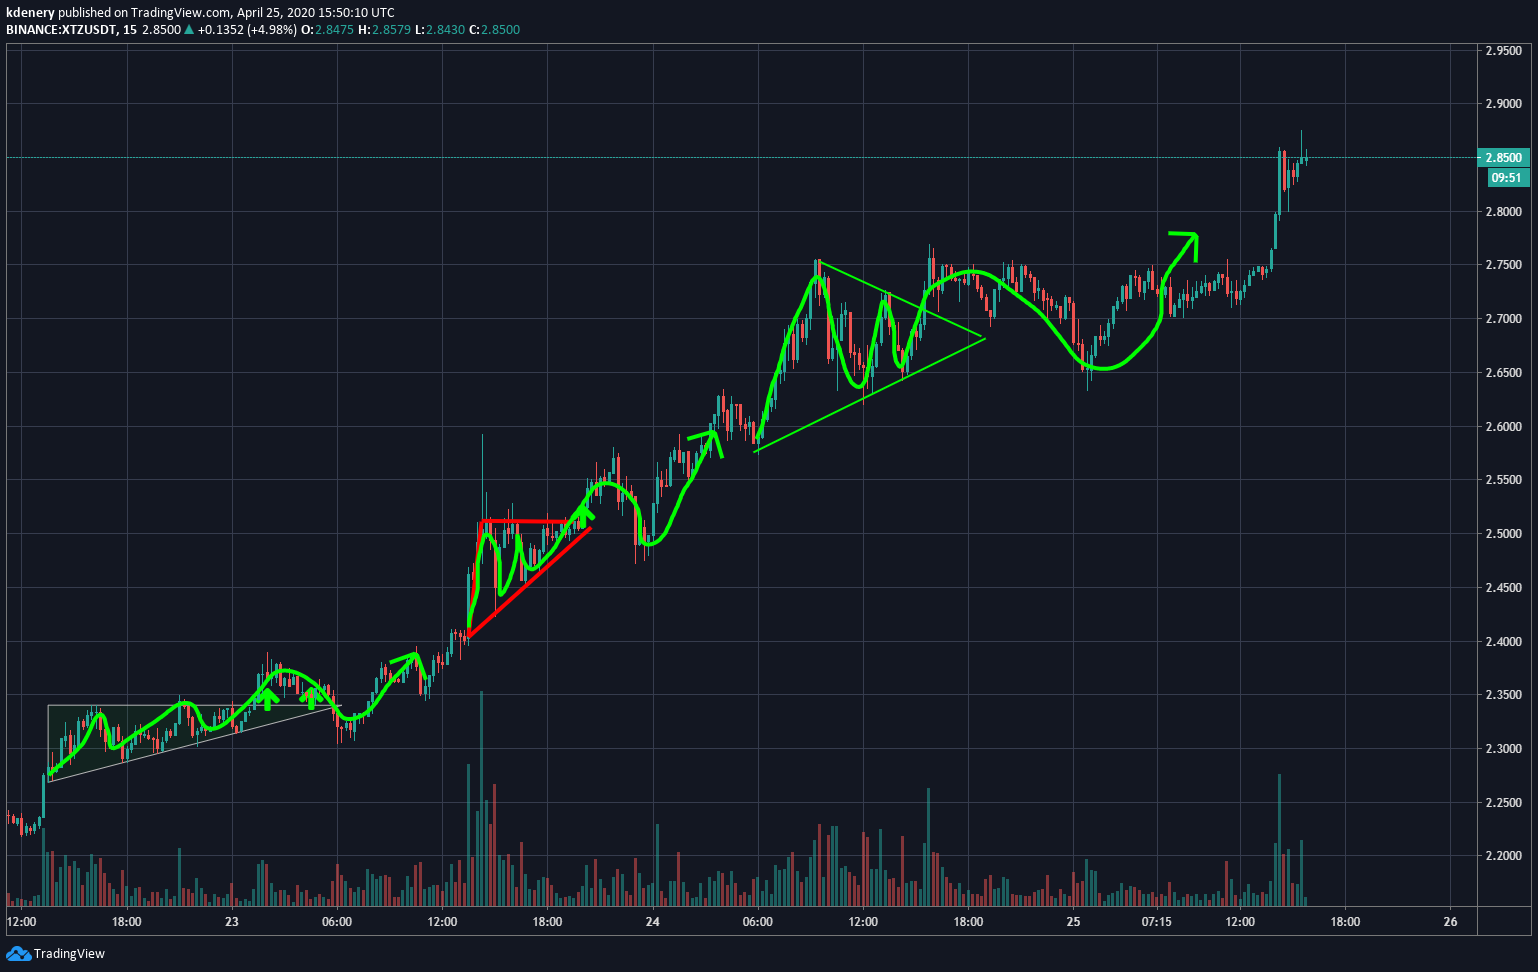Click the 2.5500 price axis label
Screen dimensions: 1538x972
click(x=1503, y=481)
